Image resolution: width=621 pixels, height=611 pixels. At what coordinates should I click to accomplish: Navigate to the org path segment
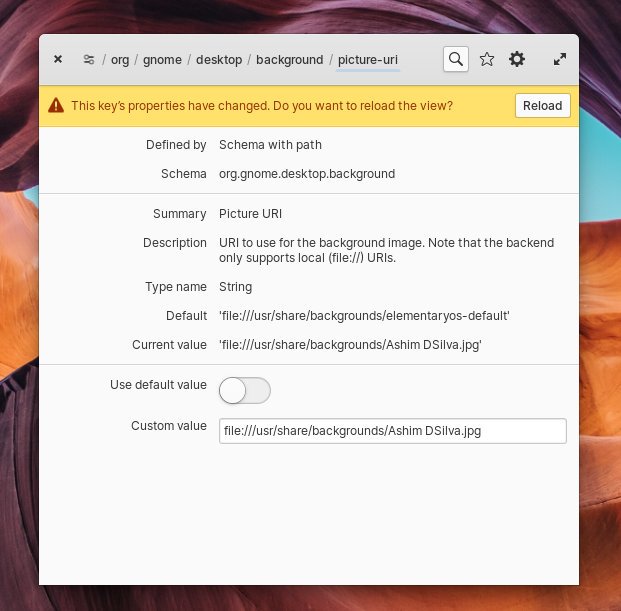pos(120,60)
